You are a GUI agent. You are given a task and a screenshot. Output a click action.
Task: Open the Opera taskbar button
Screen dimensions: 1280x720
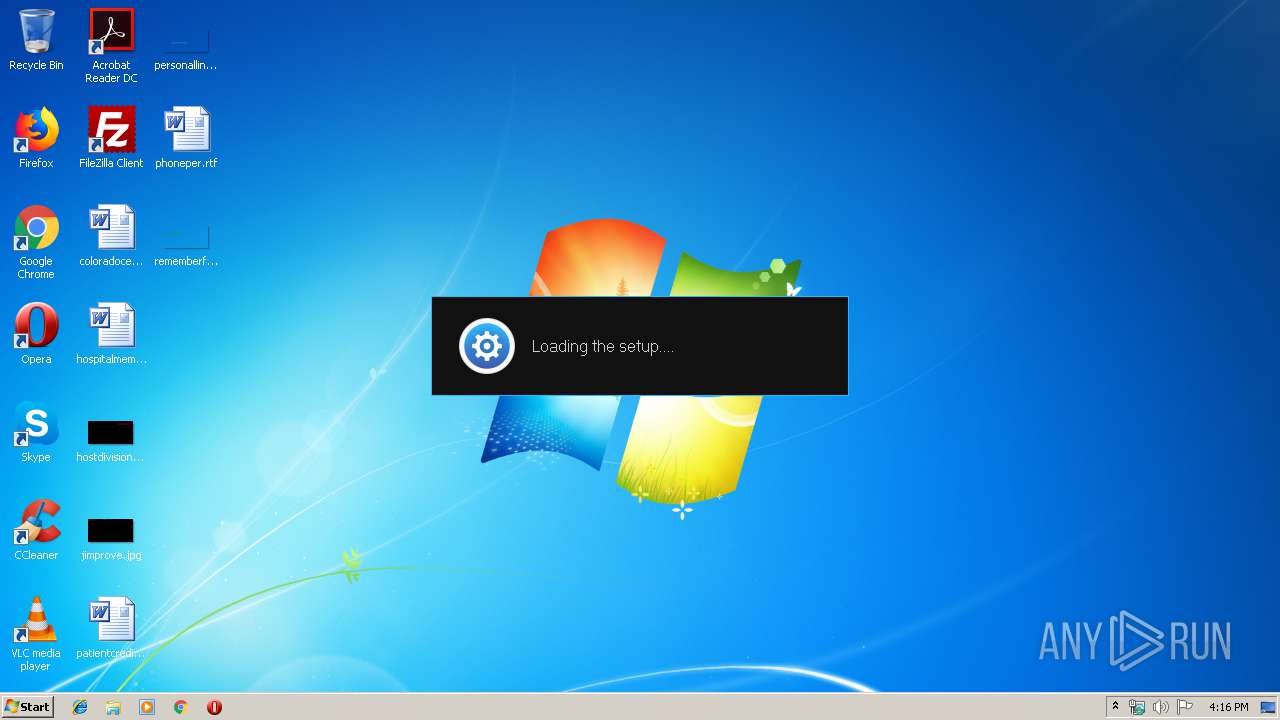tap(214, 707)
